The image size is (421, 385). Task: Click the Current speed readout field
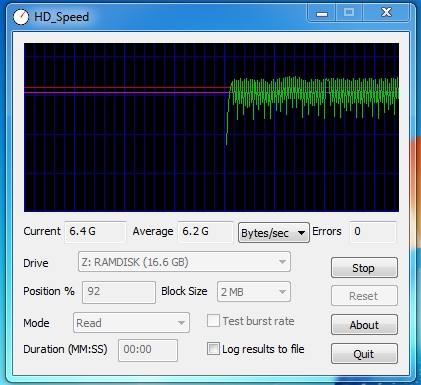point(95,232)
